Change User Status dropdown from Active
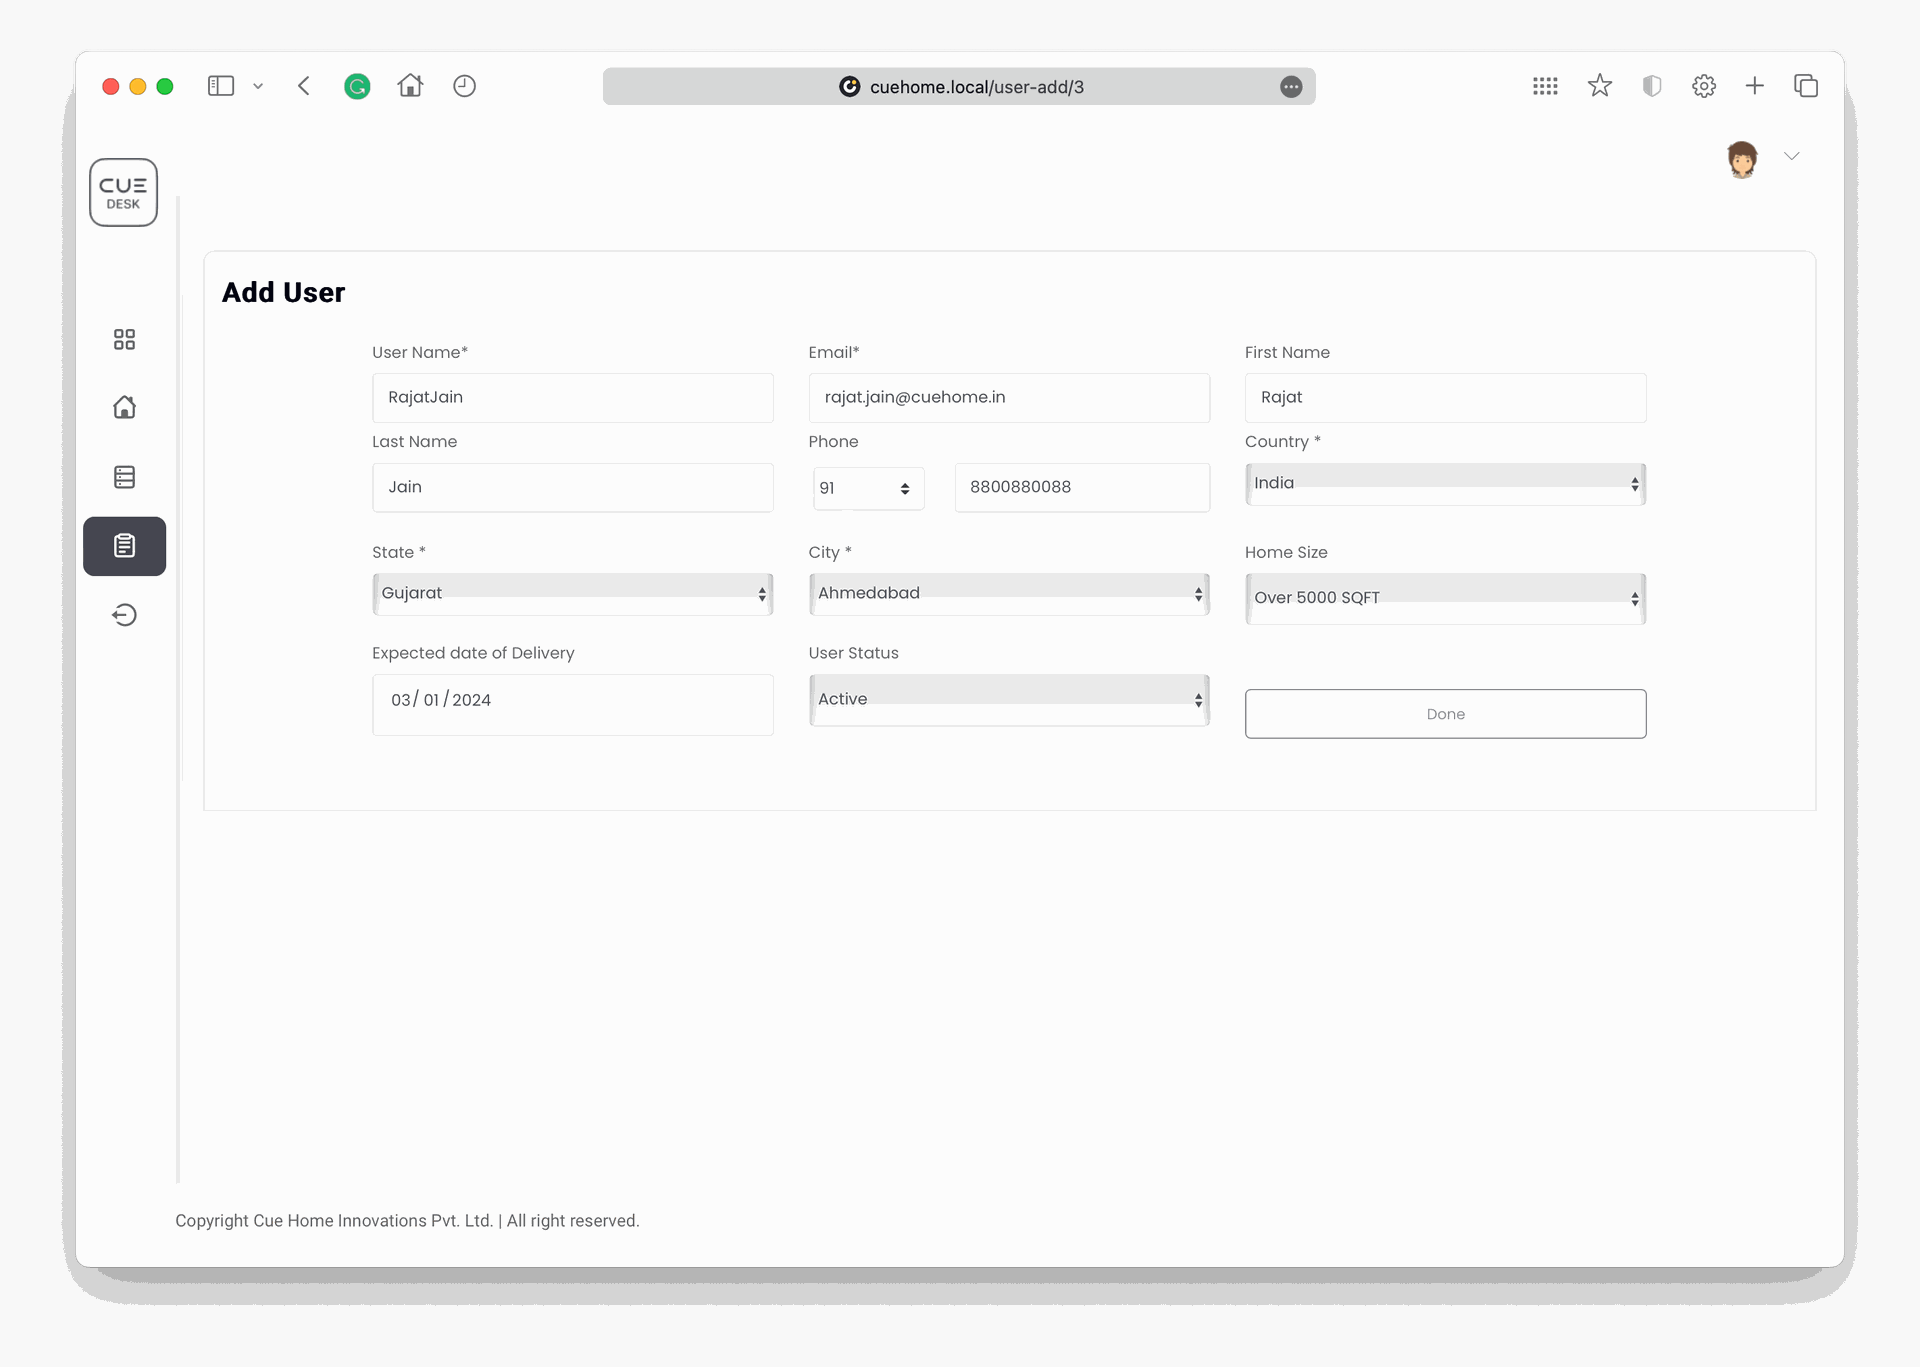1920x1367 pixels. click(1009, 700)
